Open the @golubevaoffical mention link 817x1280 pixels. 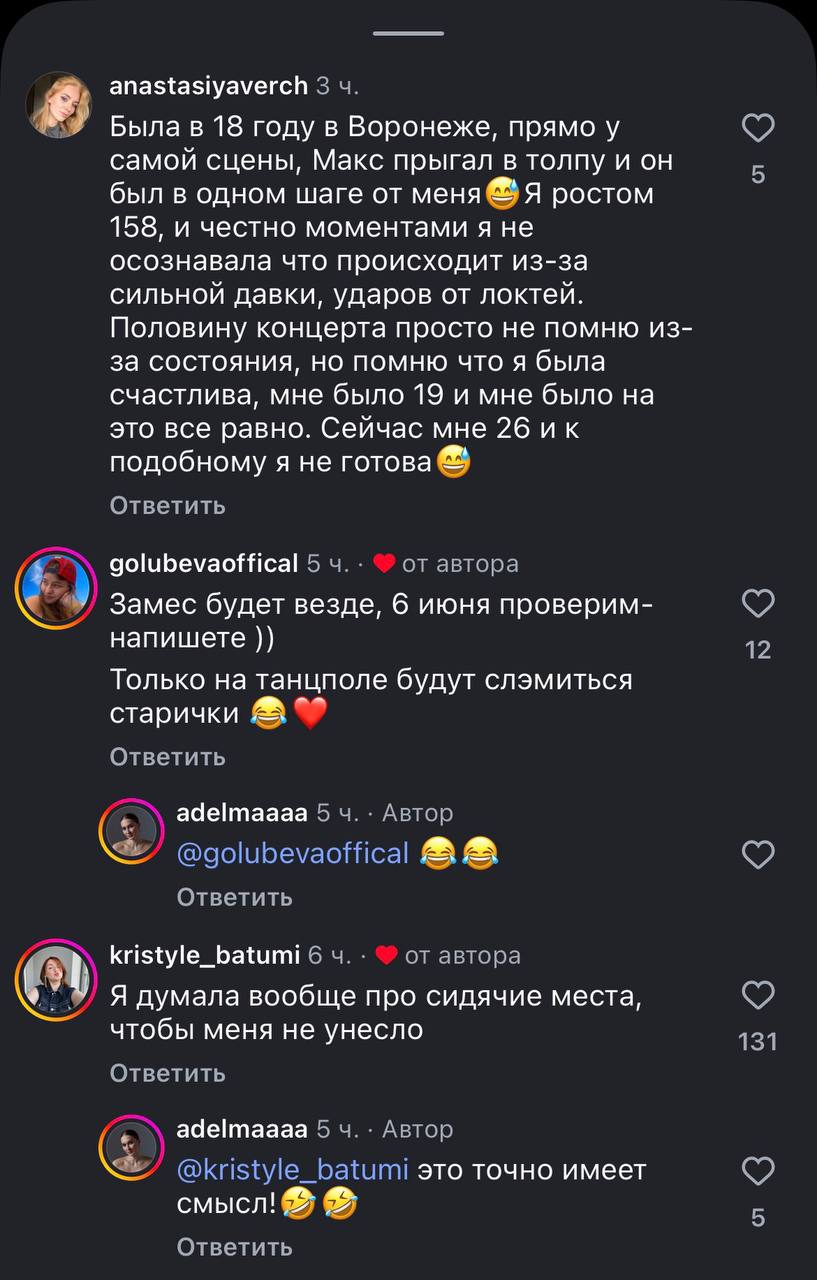[x=292, y=854]
